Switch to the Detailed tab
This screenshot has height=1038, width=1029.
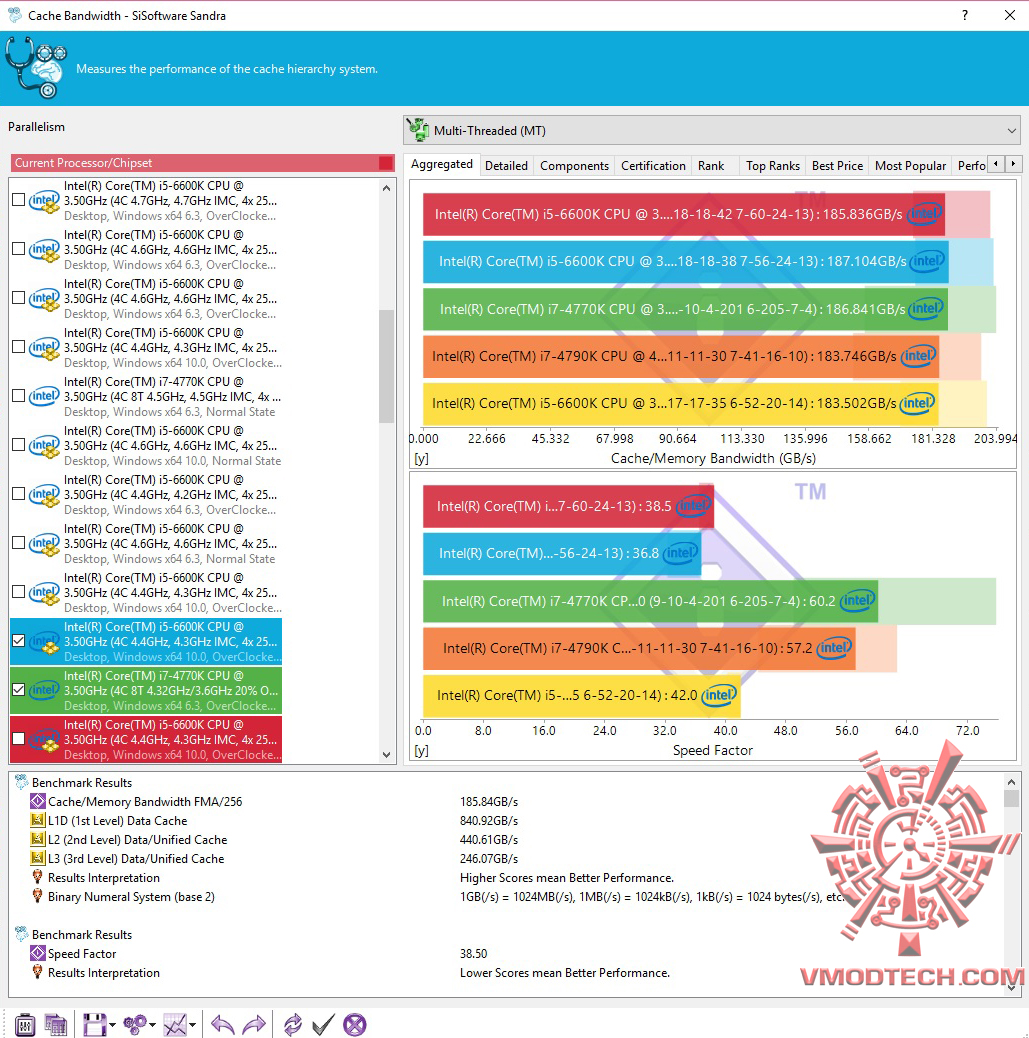tap(507, 165)
